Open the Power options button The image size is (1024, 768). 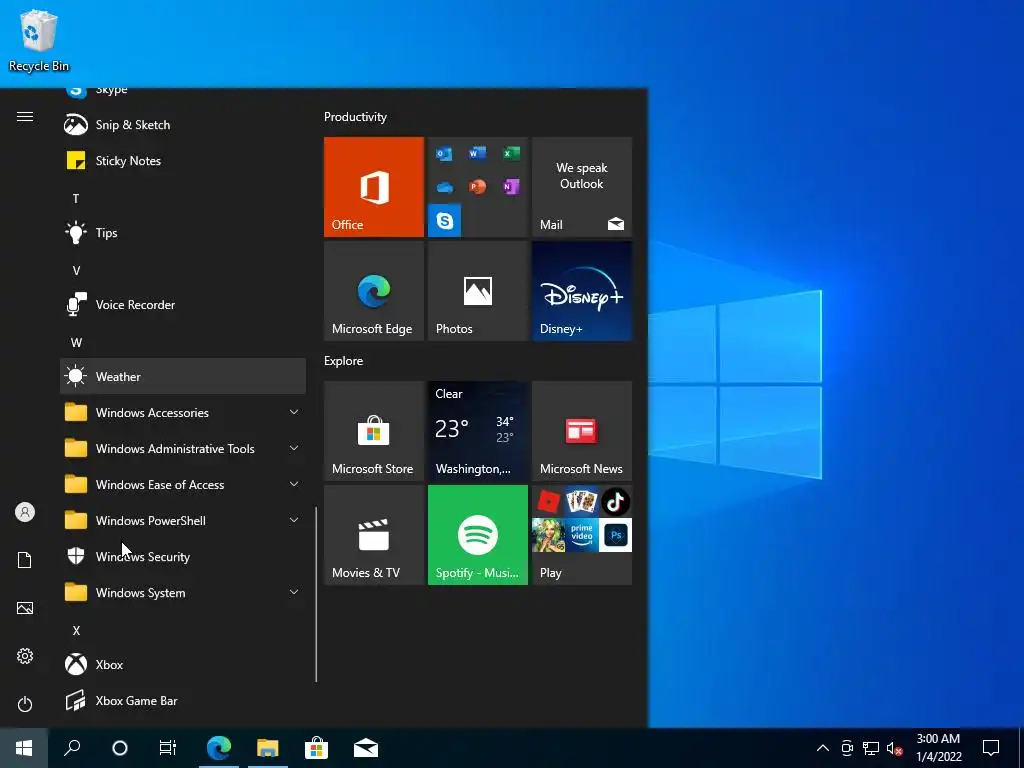point(25,704)
